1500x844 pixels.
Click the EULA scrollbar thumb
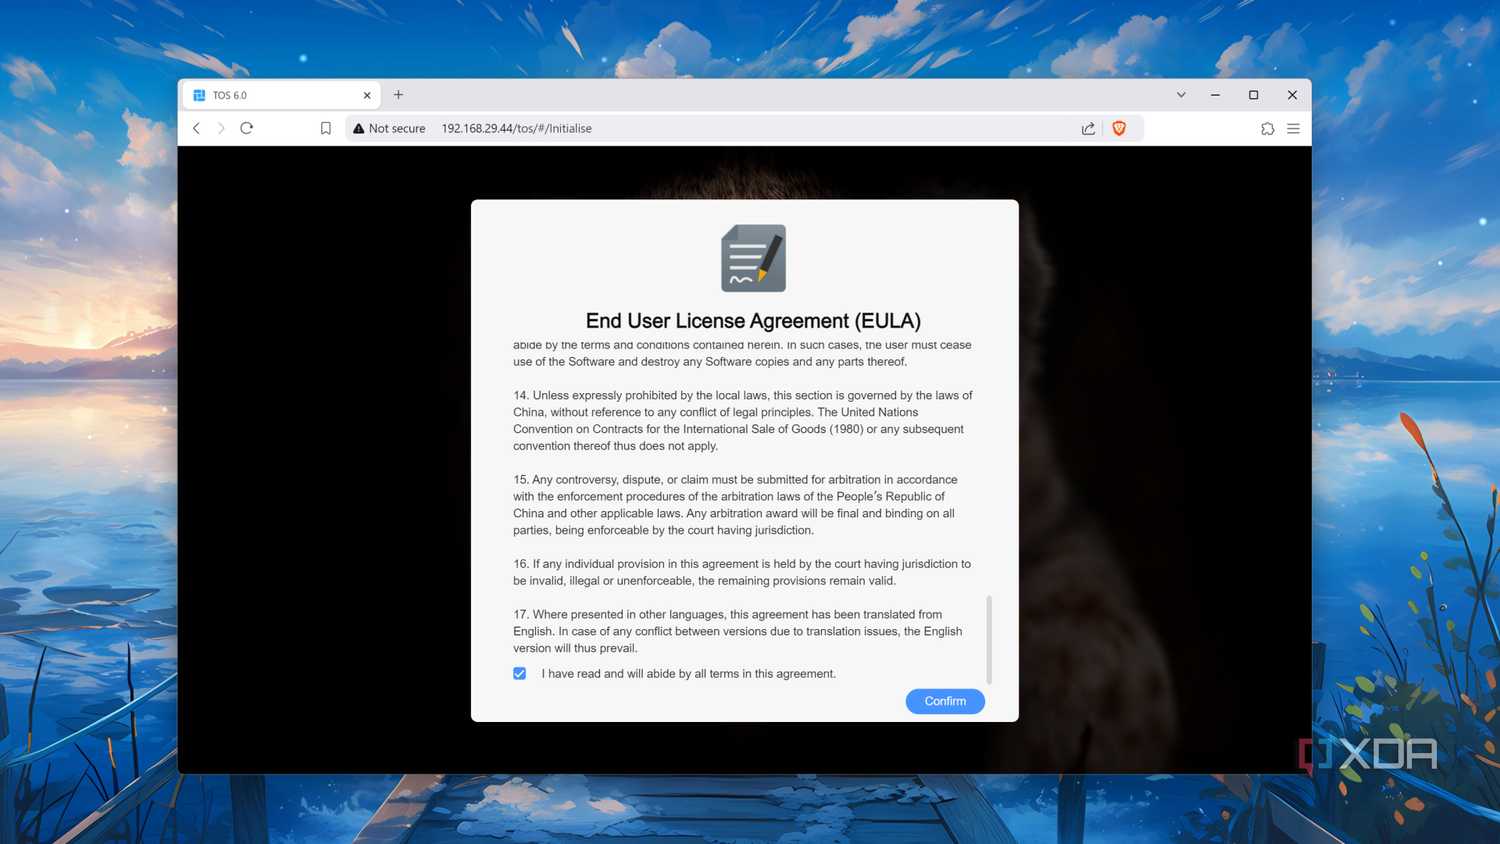coord(989,640)
